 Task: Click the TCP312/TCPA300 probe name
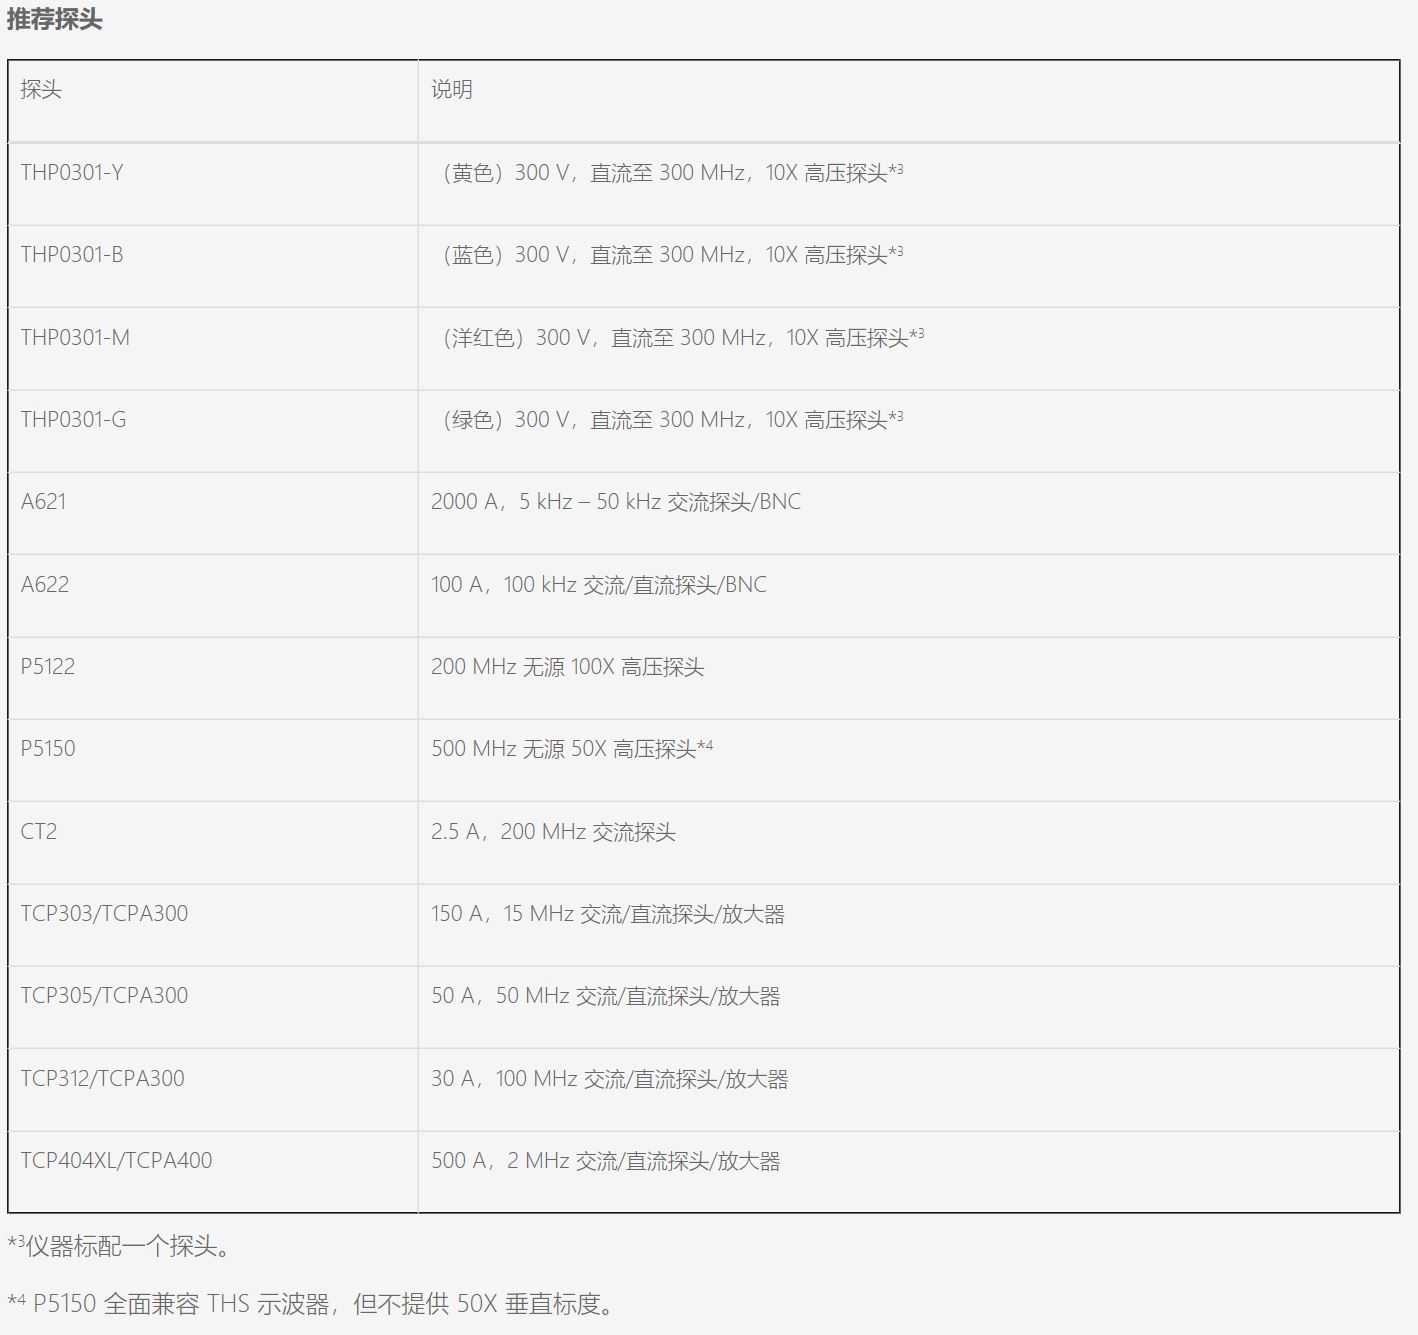coord(103,1079)
